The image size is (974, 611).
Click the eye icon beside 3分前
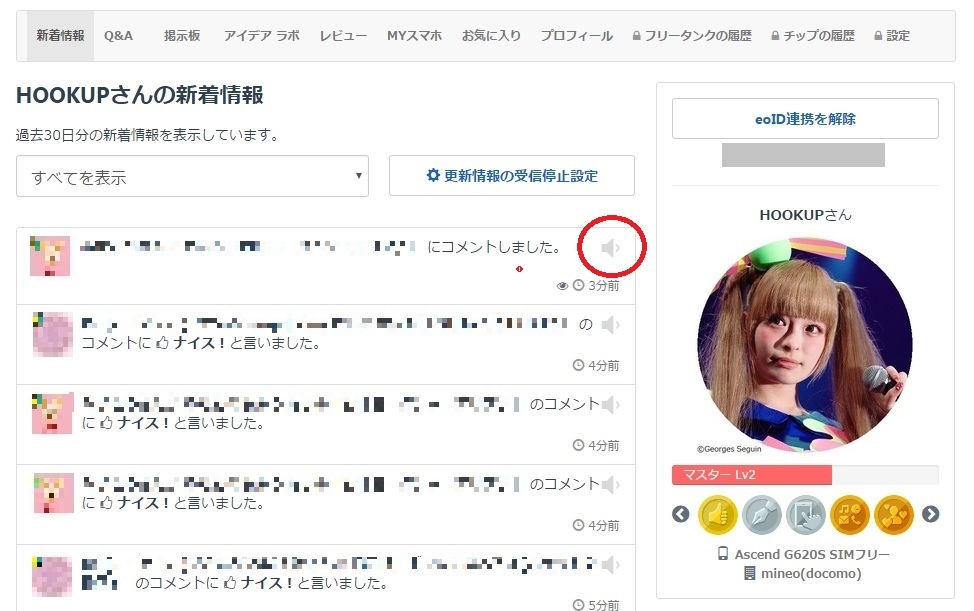pos(562,286)
